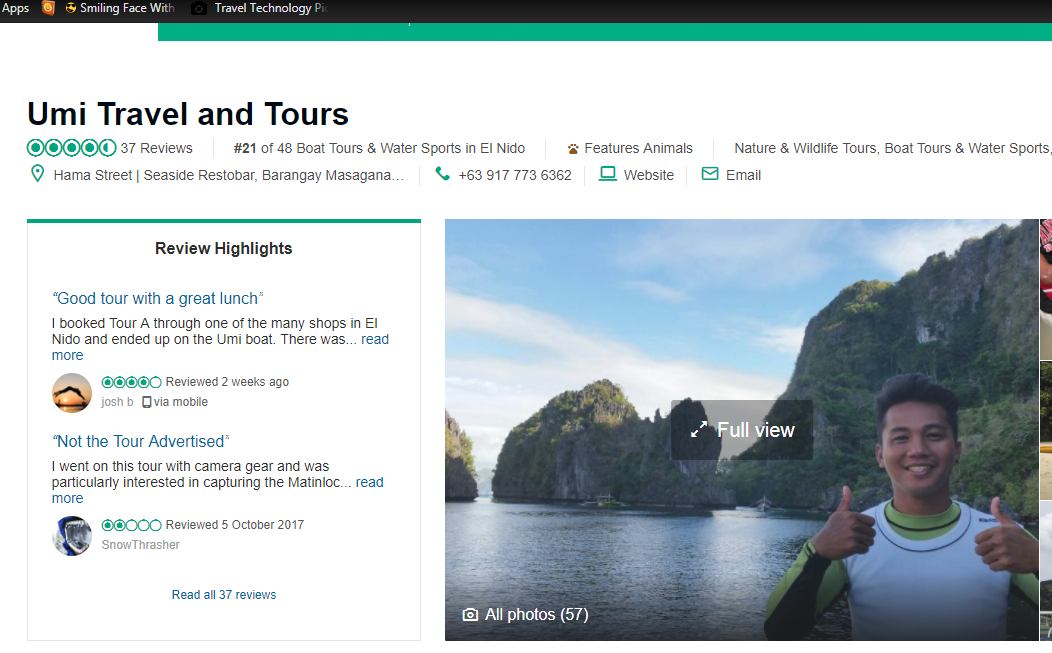1052x653 pixels.
Task: Click the map pin address icon
Action: point(37,174)
